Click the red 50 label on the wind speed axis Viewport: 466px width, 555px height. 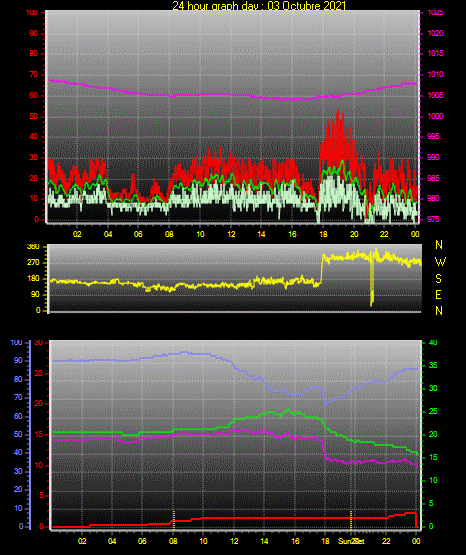coord(33,116)
